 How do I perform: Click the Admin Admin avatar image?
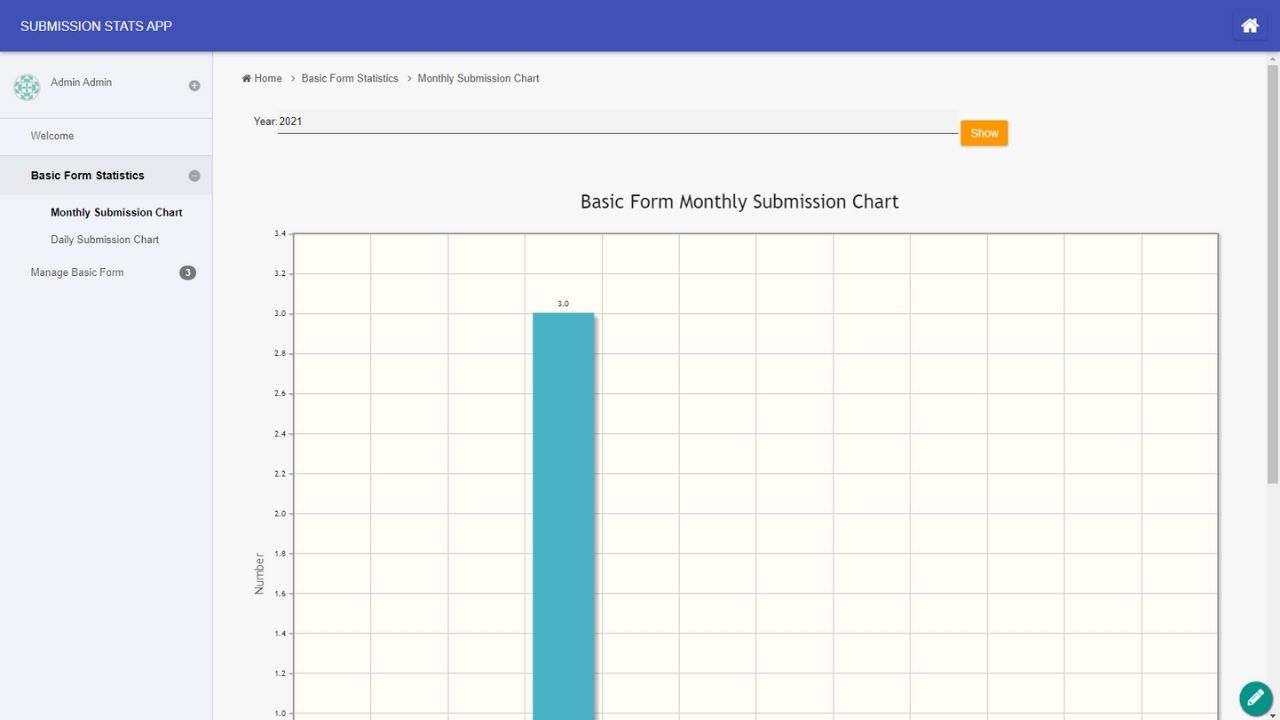tap(27, 87)
